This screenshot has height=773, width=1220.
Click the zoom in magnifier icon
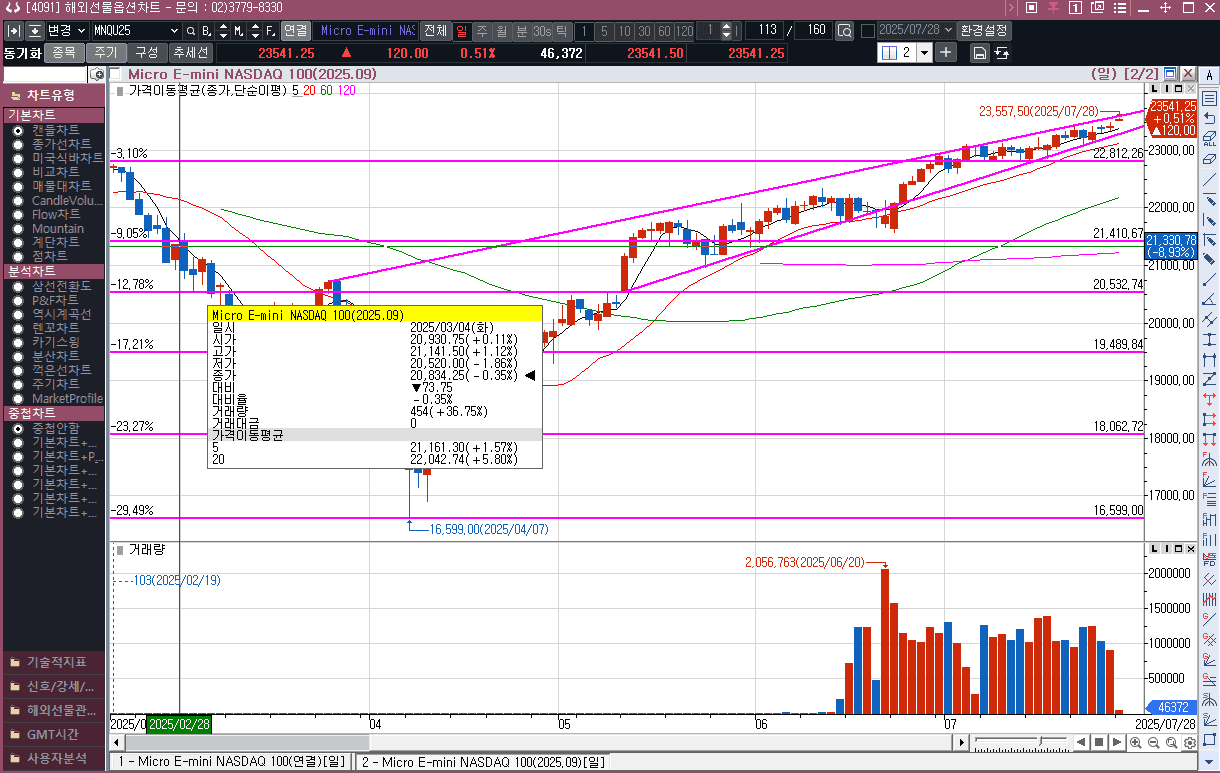(x=1136, y=742)
